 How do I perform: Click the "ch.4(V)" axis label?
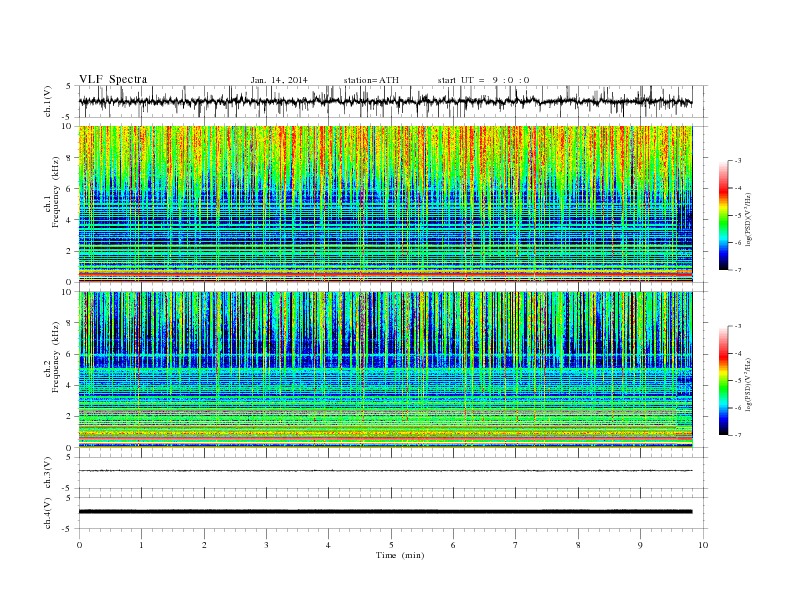pyautogui.click(x=48, y=513)
